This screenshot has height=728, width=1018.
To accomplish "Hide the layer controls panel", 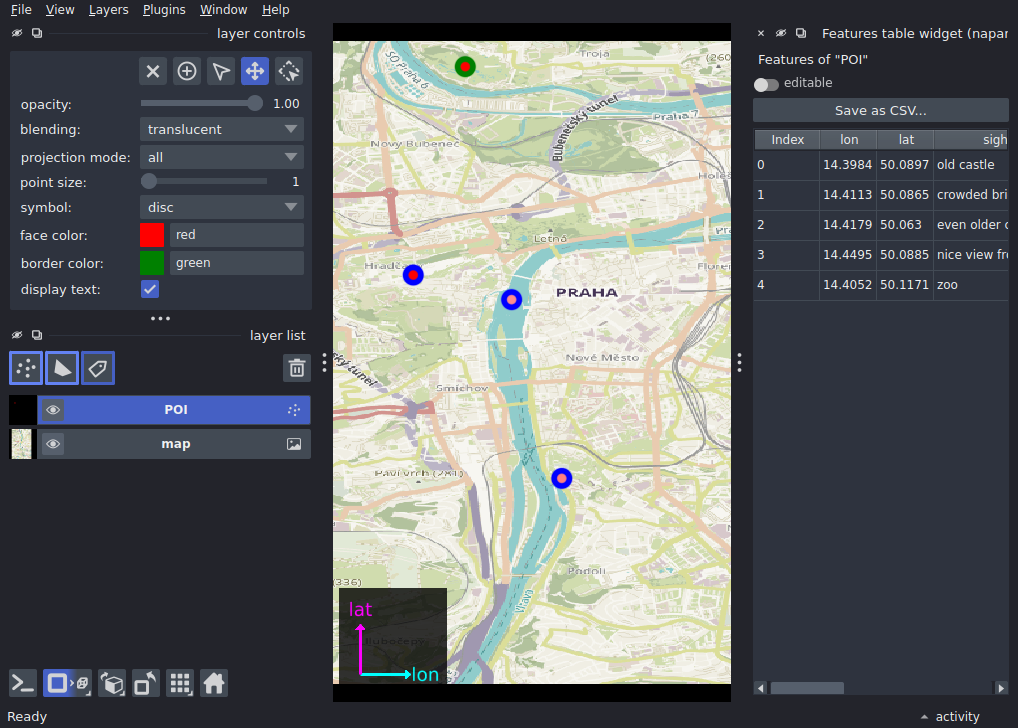I will tap(17, 33).
